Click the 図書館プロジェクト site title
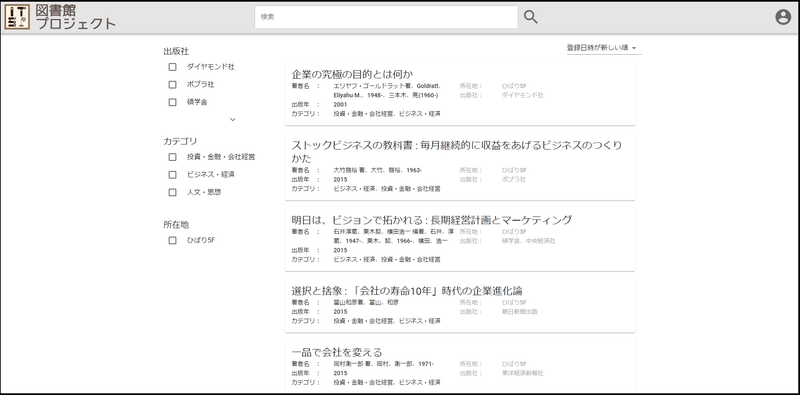 click(x=76, y=17)
